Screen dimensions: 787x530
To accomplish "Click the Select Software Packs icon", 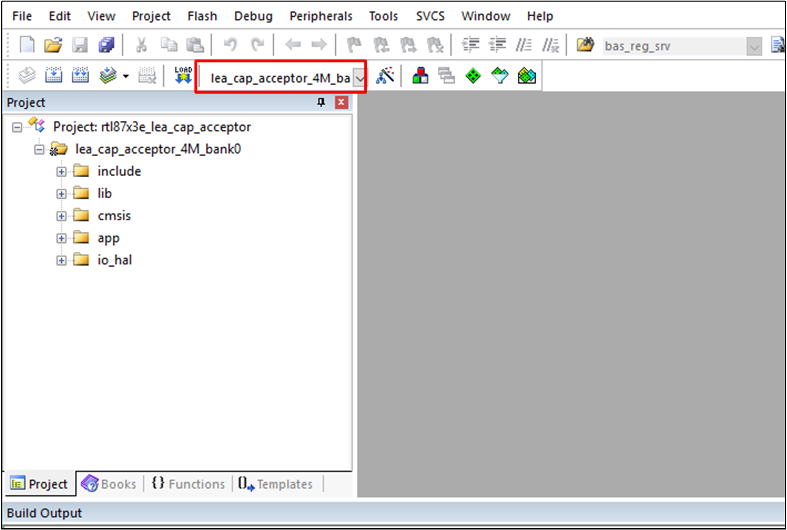I will (x=499, y=76).
